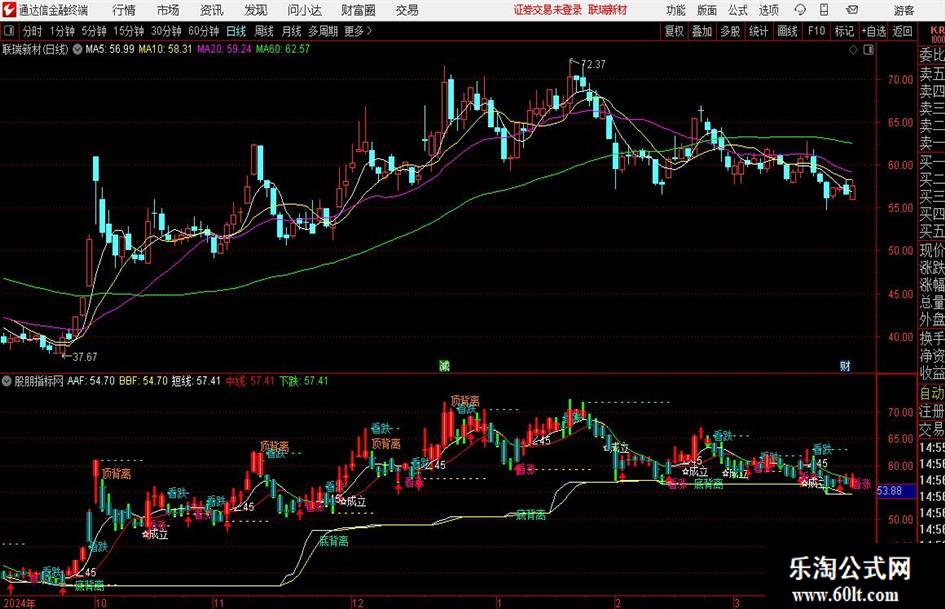This screenshot has height=609, width=945.
Task: Toggle the left sidebar panel icon
Action: pos(9,31)
